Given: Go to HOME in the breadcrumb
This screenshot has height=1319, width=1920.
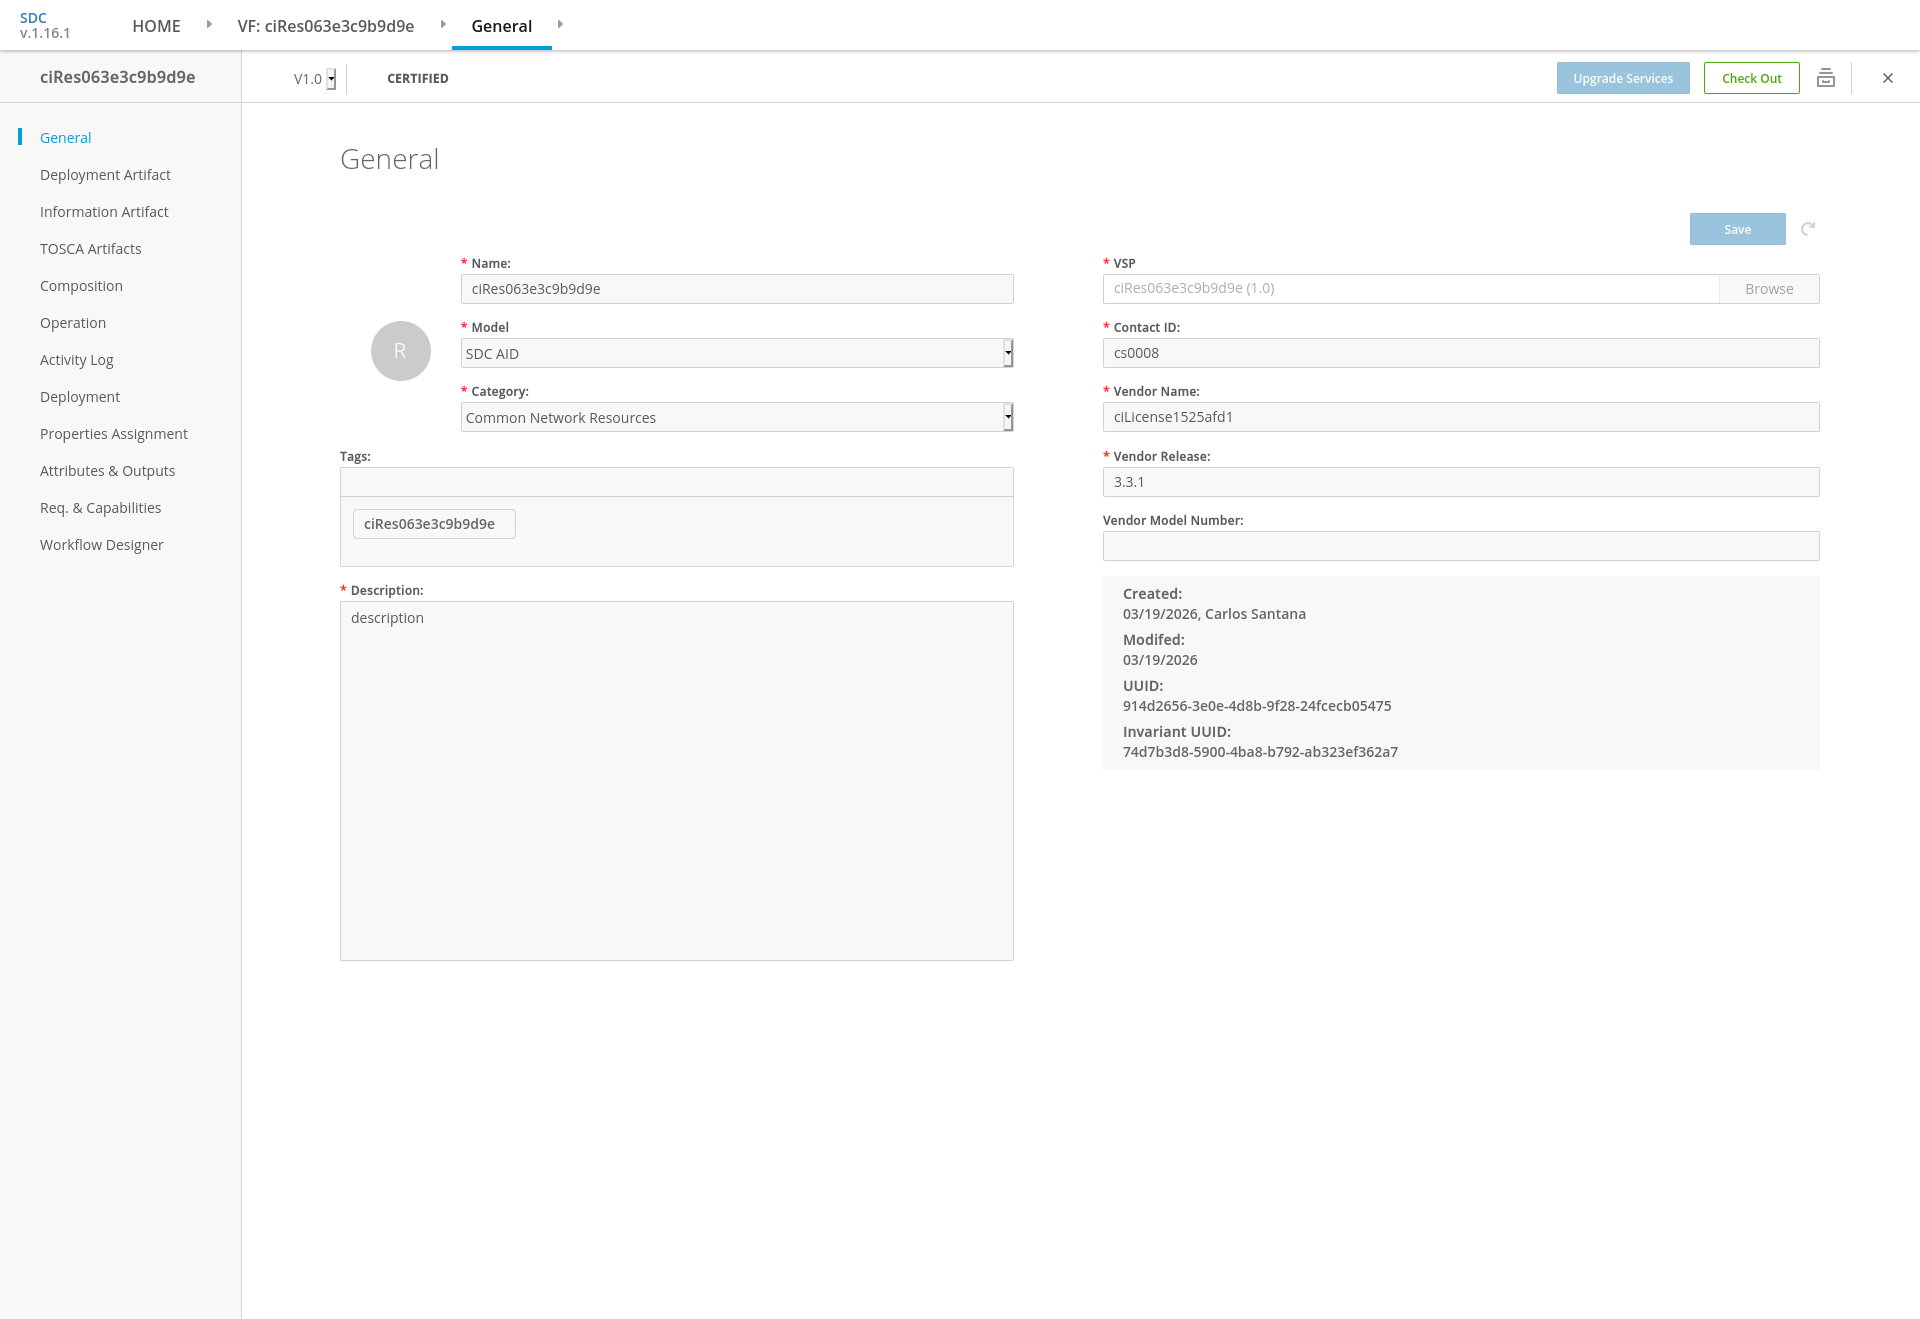Looking at the screenshot, I should (x=156, y=26).
